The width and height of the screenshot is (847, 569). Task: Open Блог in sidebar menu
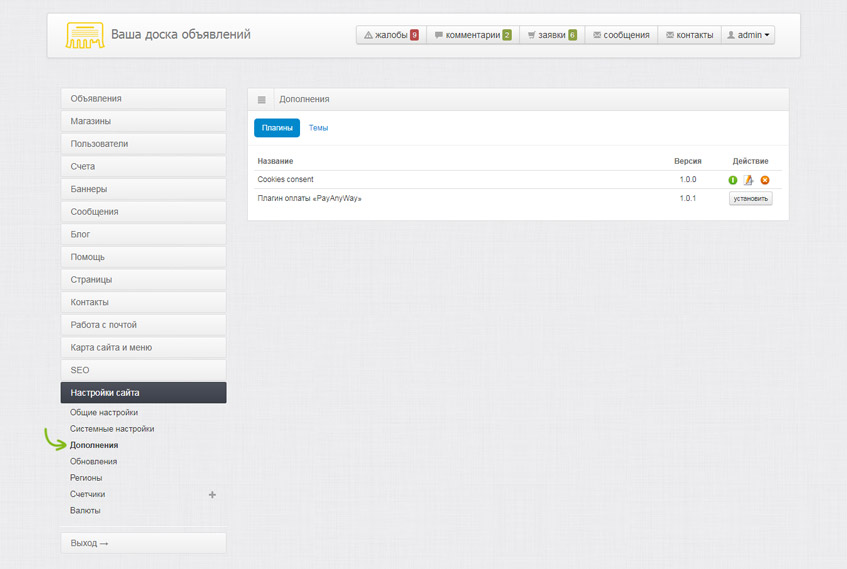[x=143, y=235]
